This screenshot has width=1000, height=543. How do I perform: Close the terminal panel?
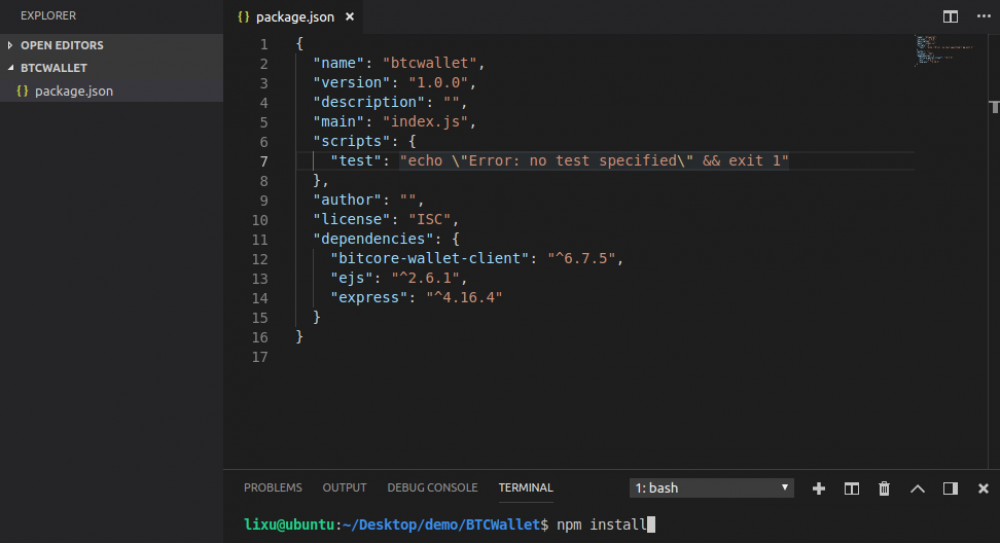[x=983, y=489]
